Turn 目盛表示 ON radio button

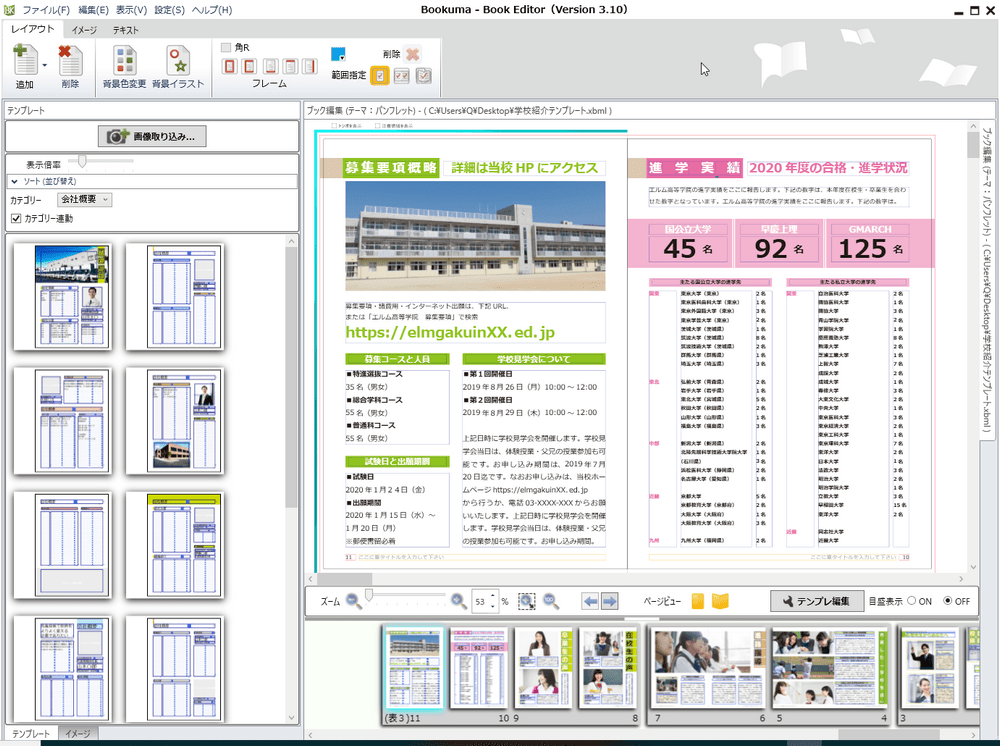click(x=911, y=601)
